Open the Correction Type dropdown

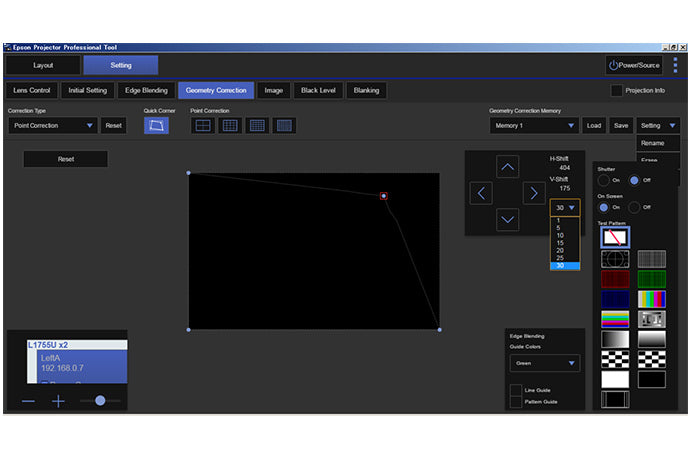tap(52, 125)
